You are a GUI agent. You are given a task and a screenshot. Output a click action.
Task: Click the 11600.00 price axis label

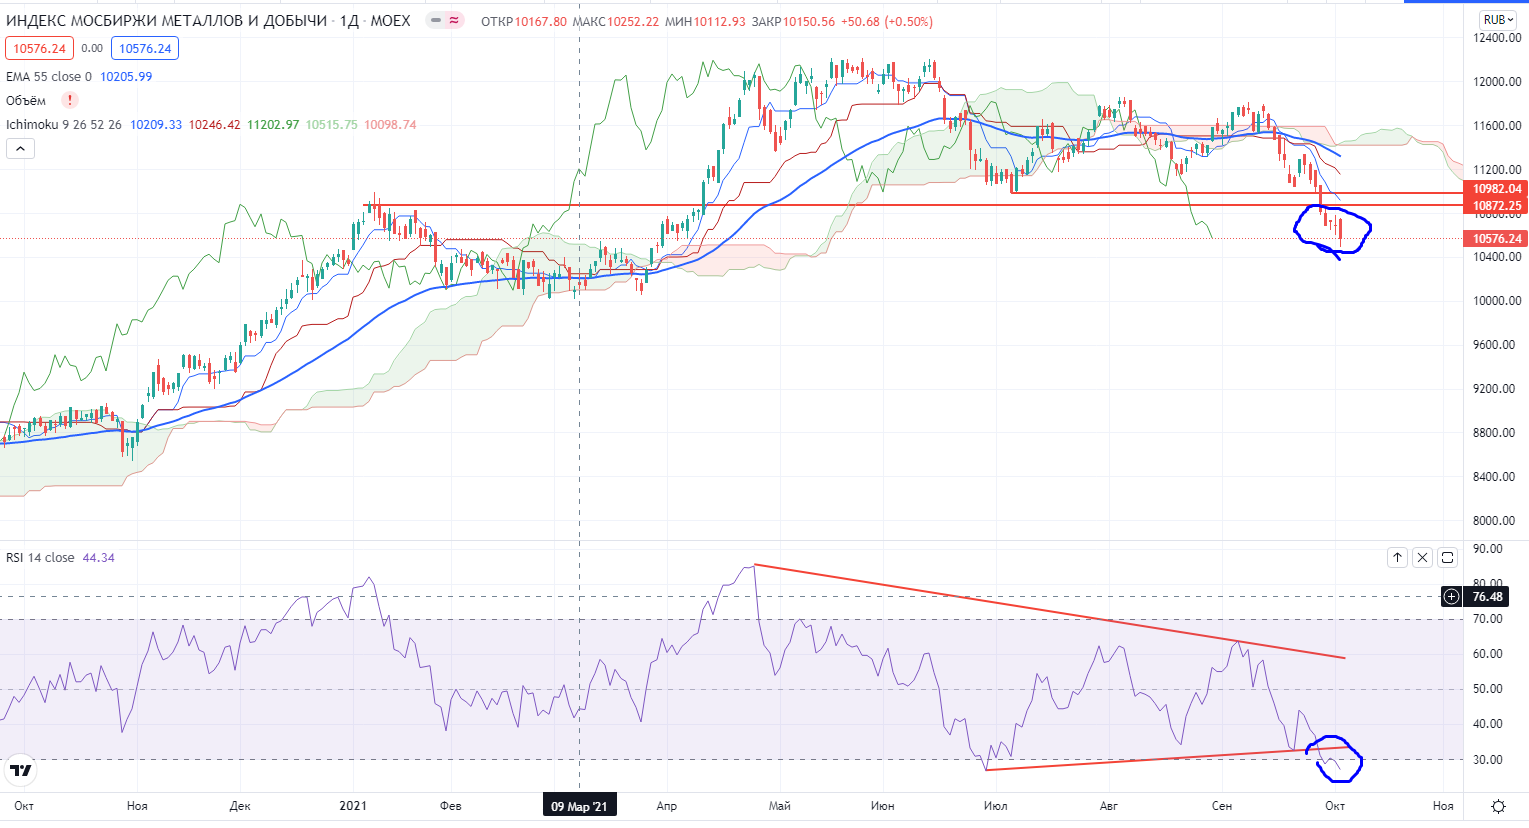[1497, 126]
